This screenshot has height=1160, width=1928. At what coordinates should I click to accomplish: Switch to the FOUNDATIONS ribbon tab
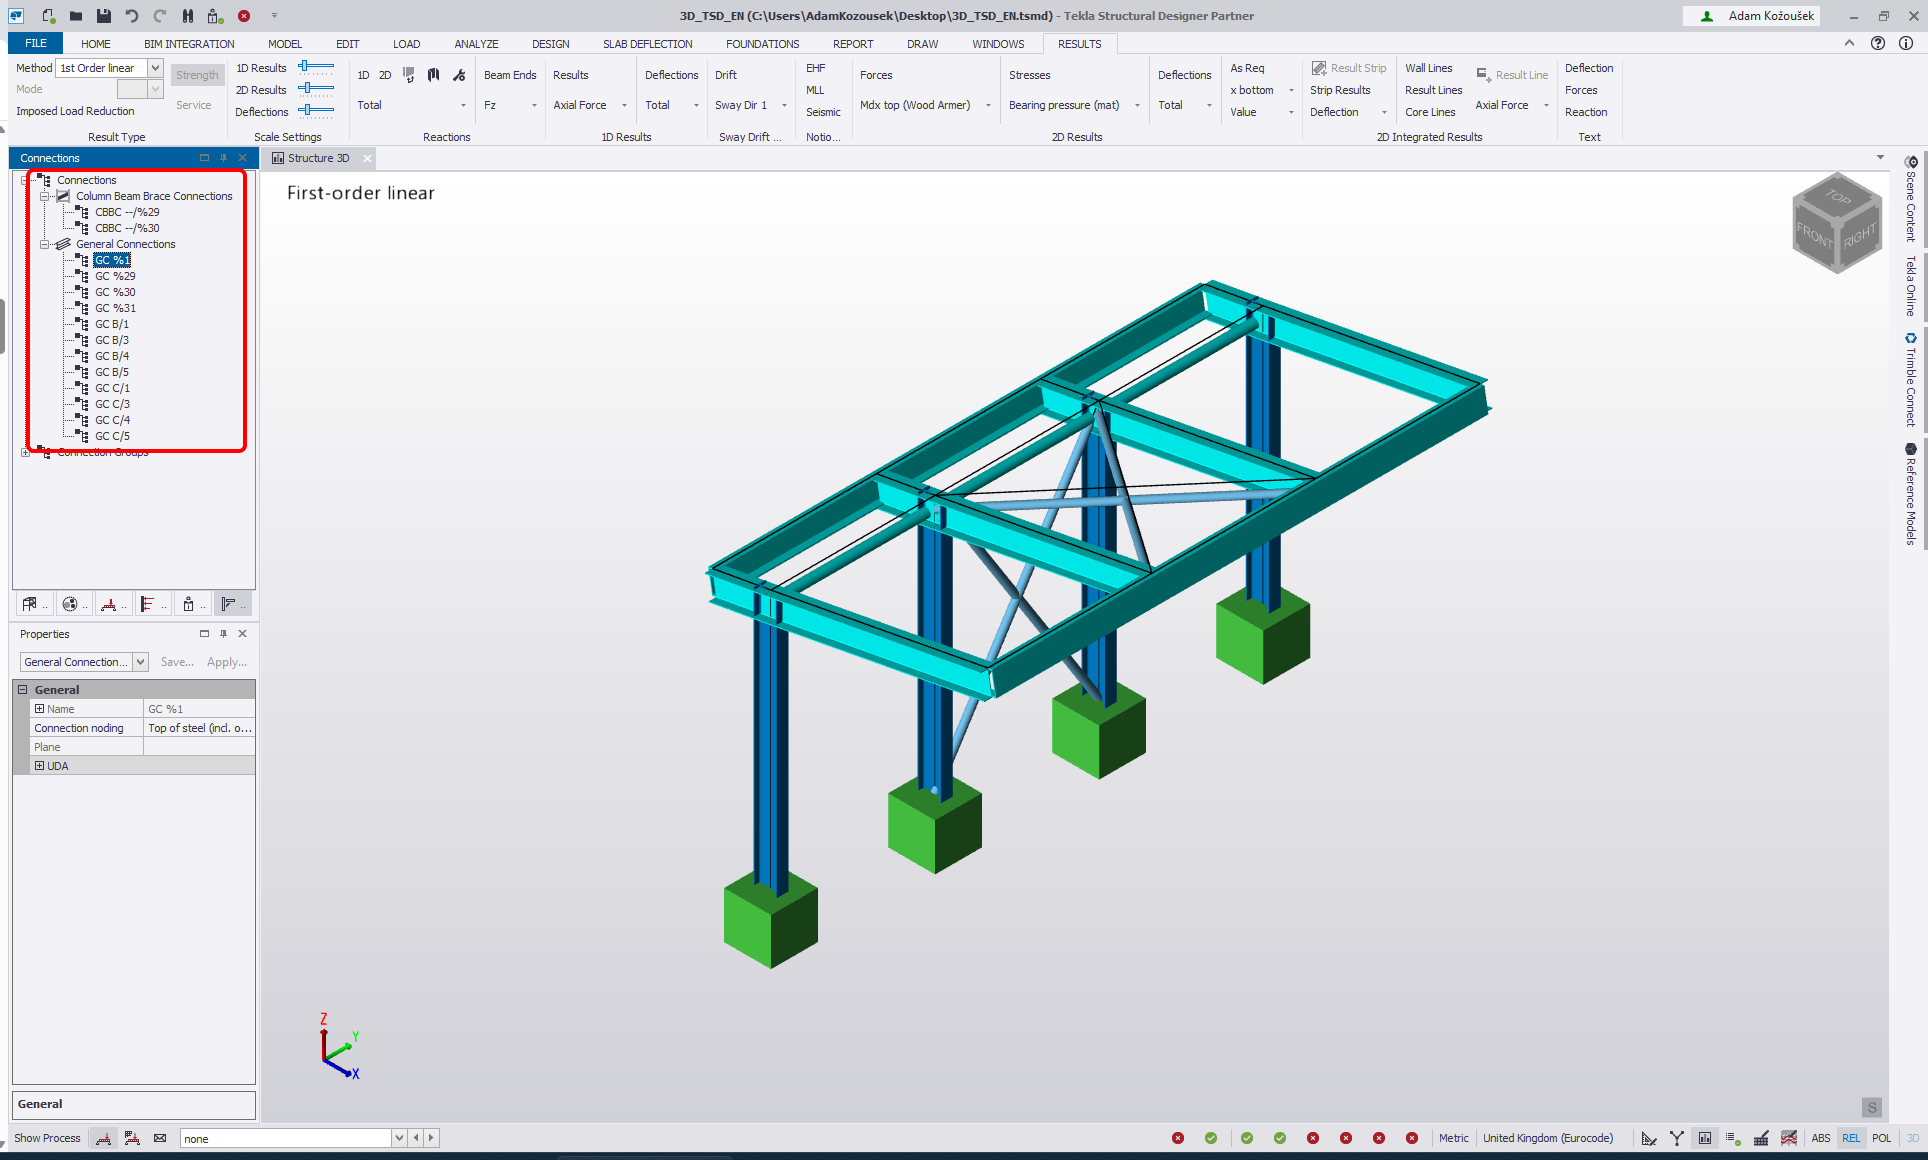(x=762, y=44)
